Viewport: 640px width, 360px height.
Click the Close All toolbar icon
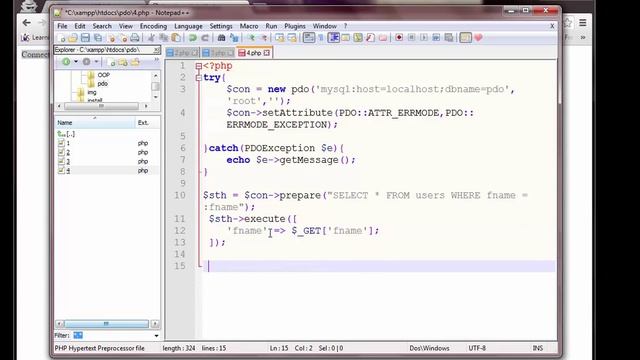123,38
